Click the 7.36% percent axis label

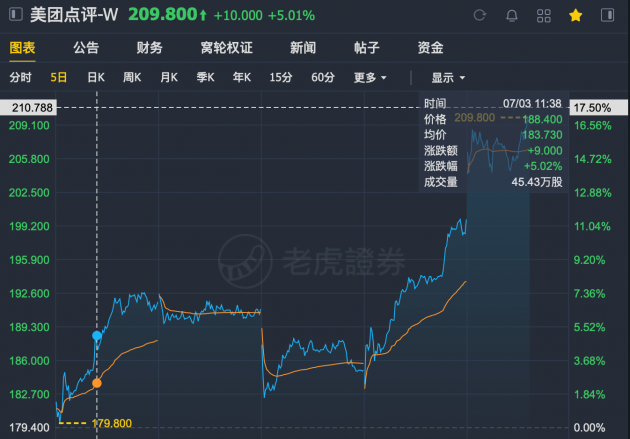pos(589,294)
